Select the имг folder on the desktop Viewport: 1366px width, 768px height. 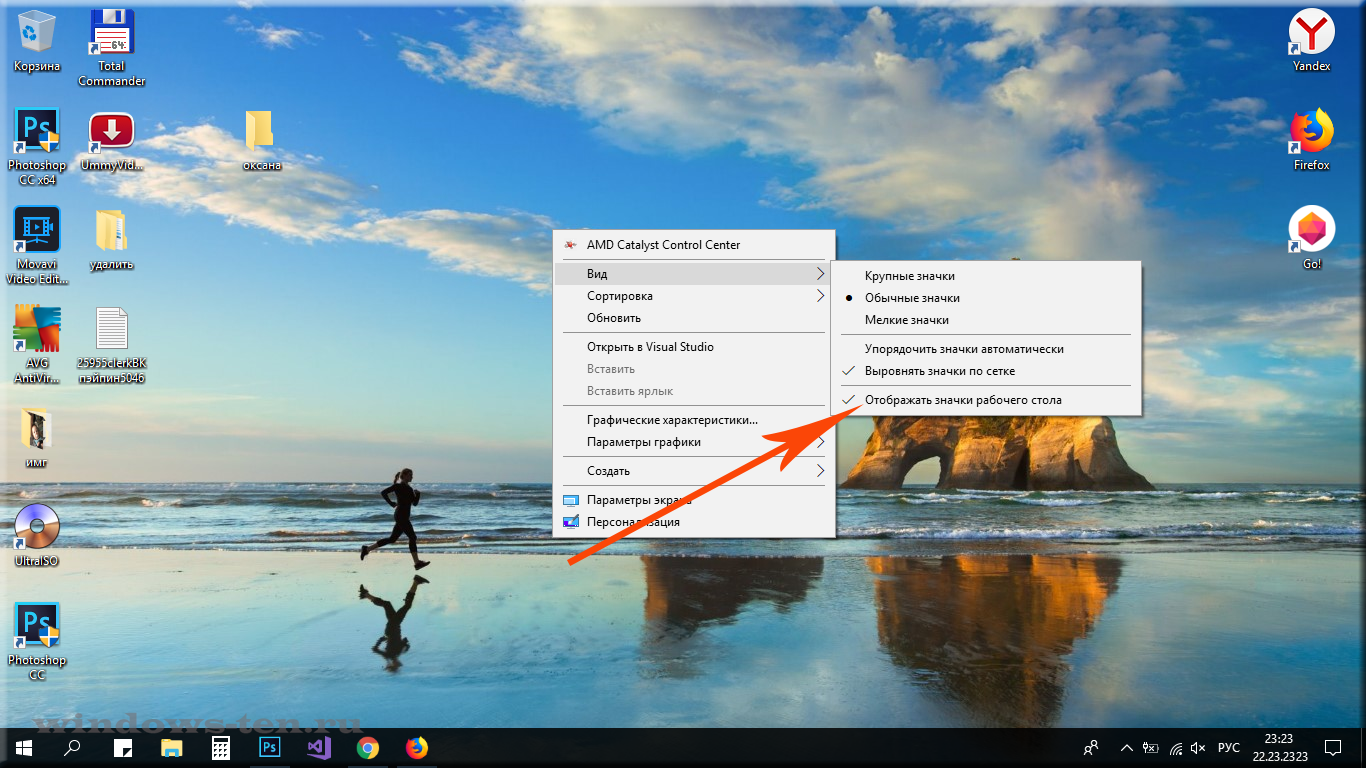[37, 438]
